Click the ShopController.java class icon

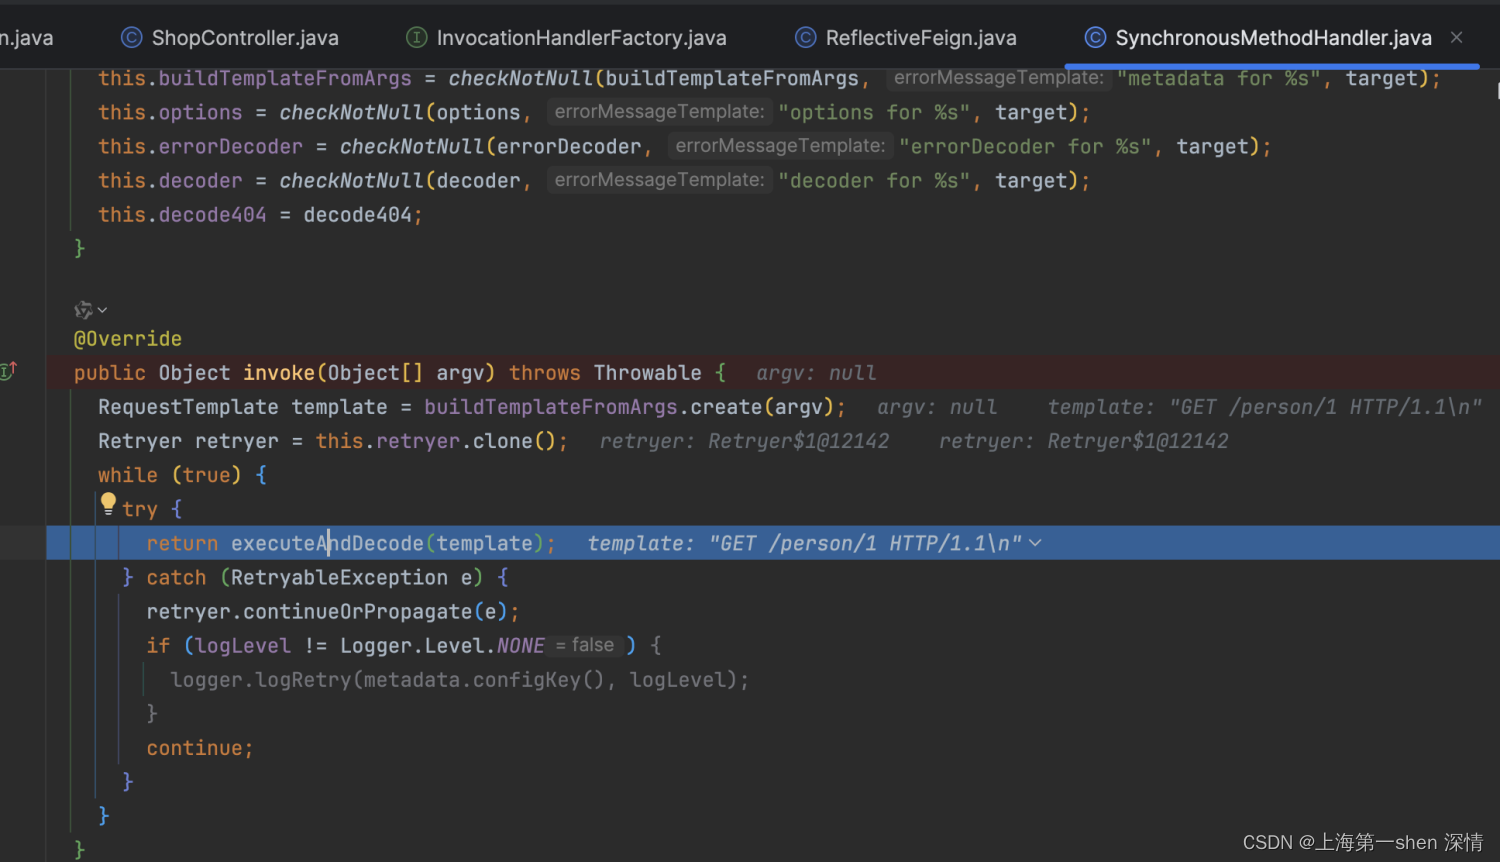pyautogui.click(x=131, y=38)
